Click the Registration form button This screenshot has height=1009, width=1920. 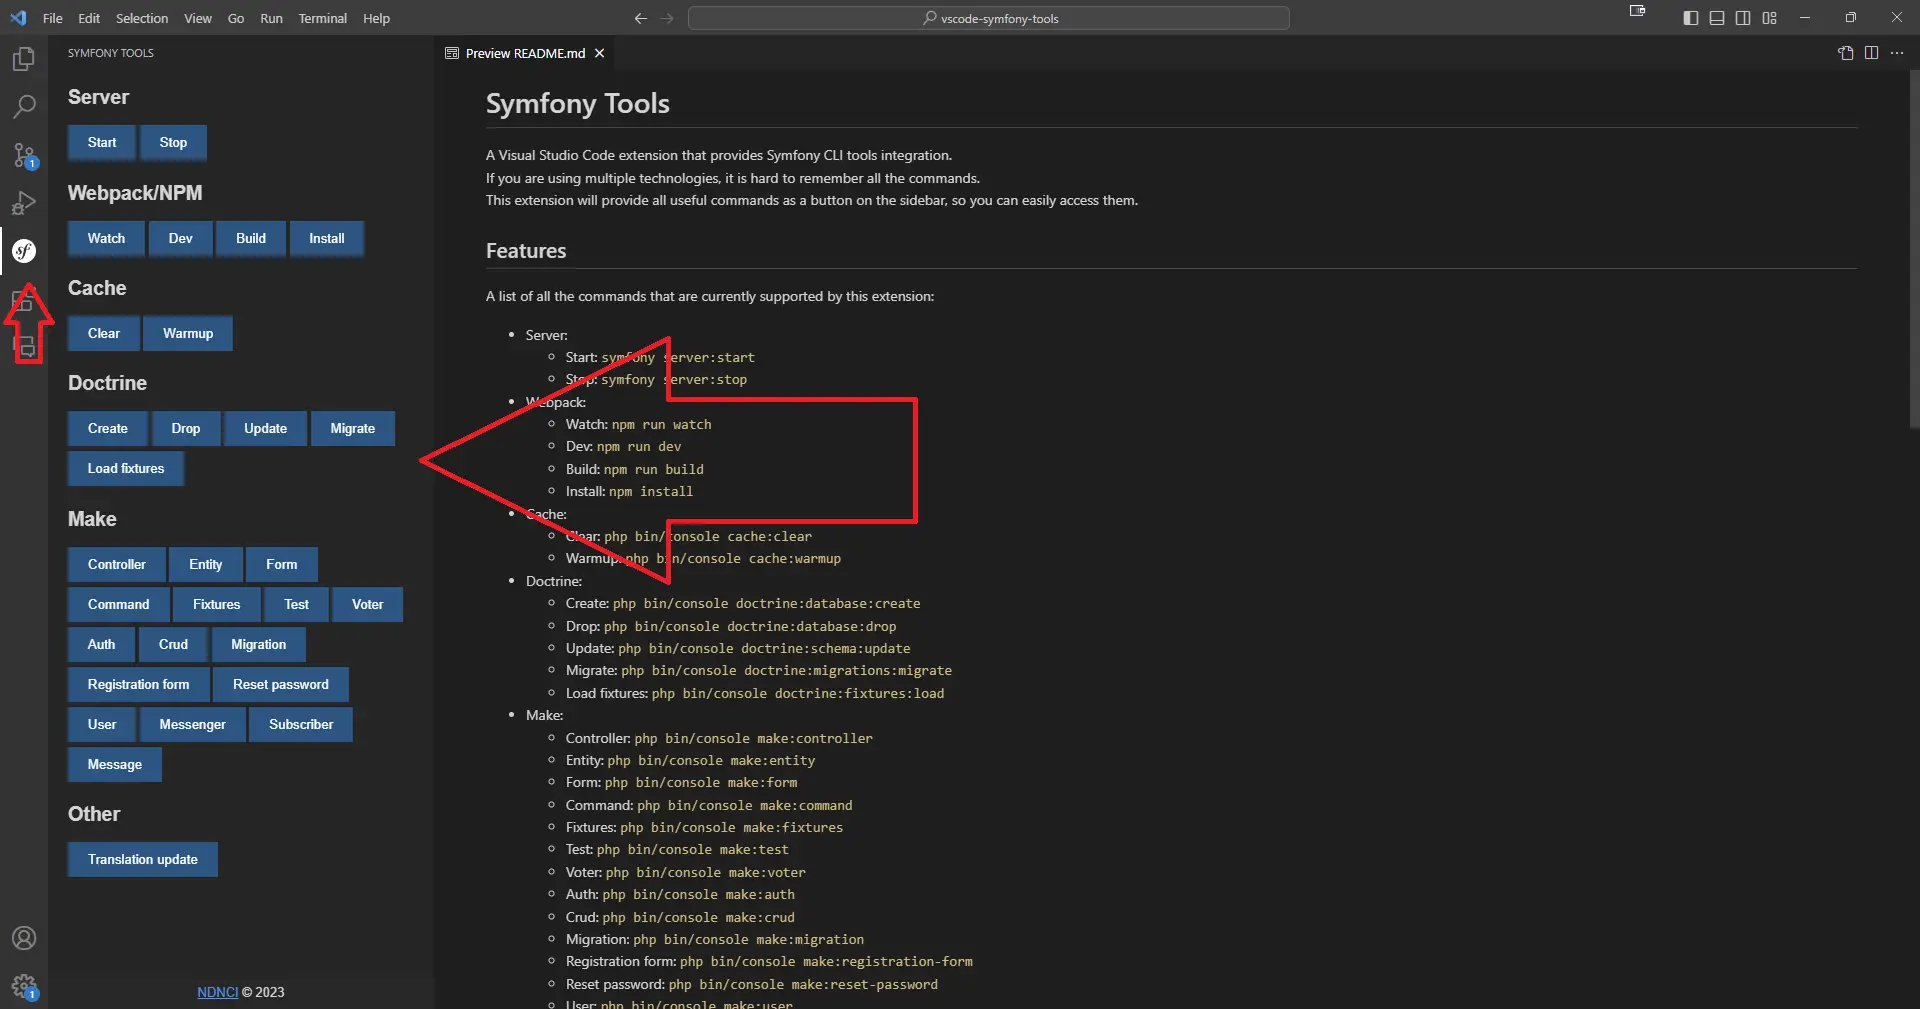[138, 685]
